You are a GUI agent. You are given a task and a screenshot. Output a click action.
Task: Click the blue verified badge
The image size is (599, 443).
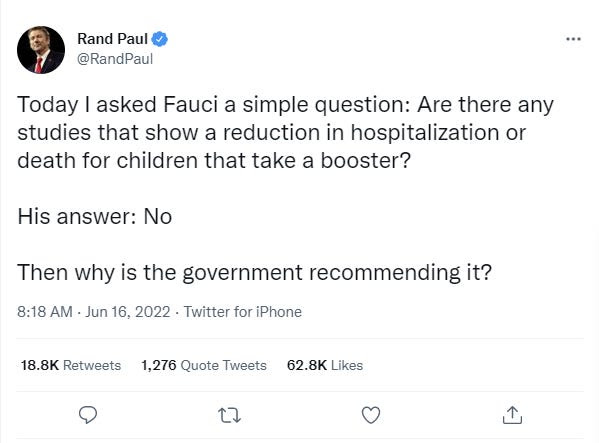160,39
